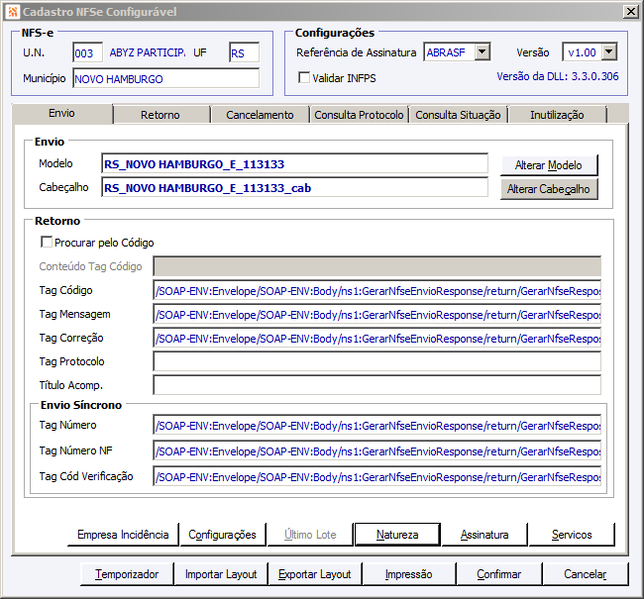Switch to Inutilização tab
The height and width of the screenshot is (599, 644).
557,115
